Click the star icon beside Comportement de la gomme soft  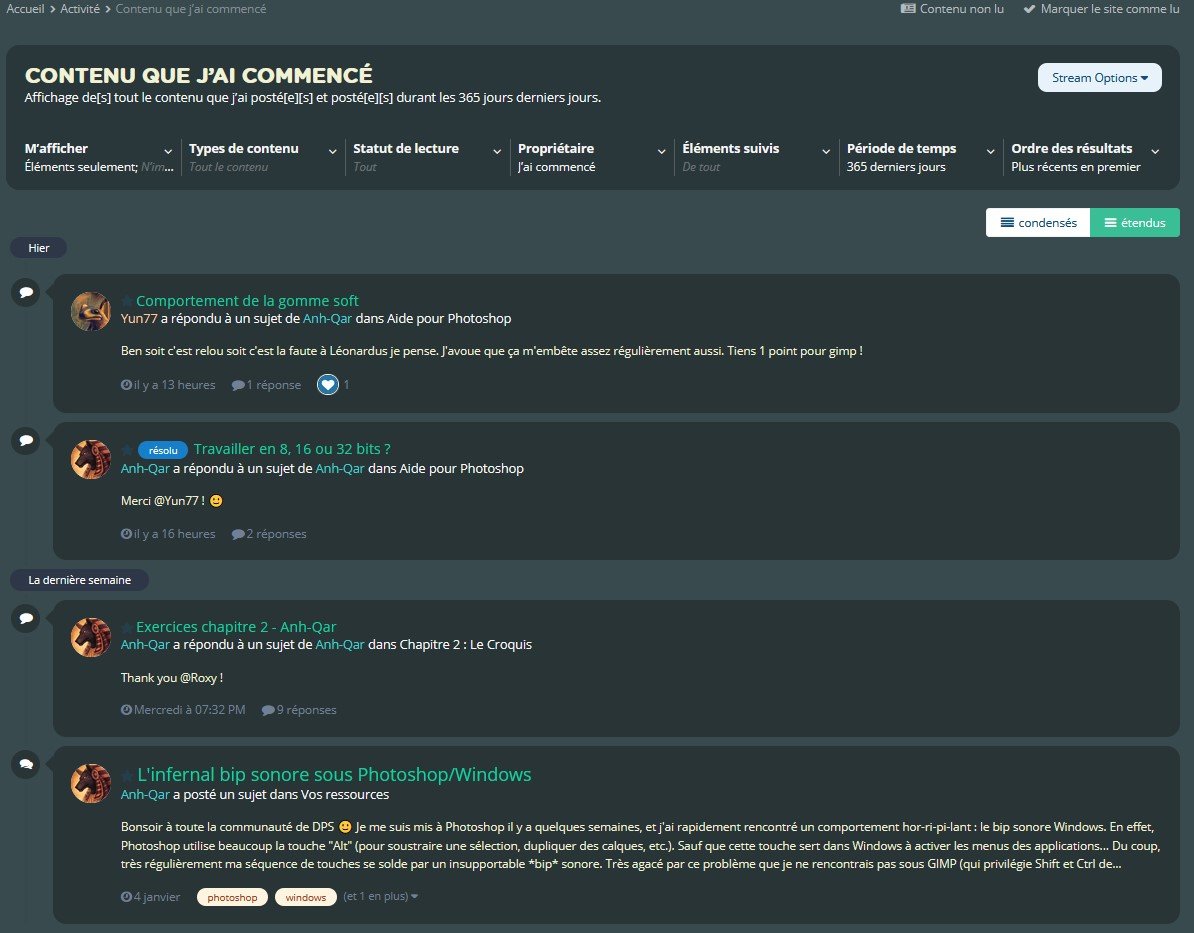(127, 301)
